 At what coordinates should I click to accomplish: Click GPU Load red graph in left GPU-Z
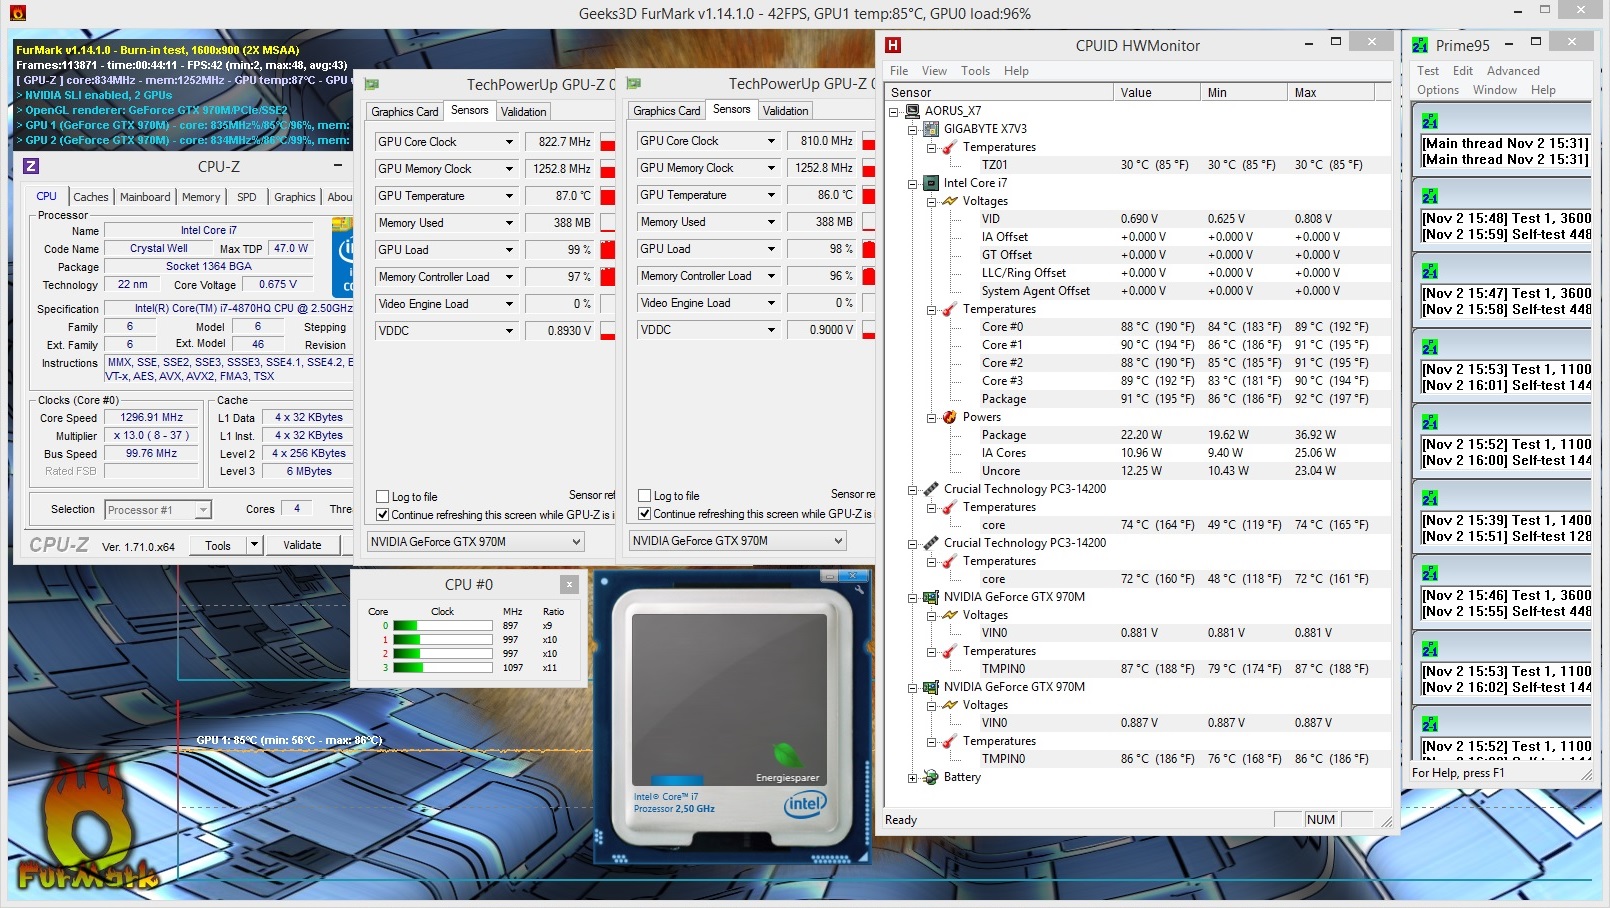(x=608, y=250)
